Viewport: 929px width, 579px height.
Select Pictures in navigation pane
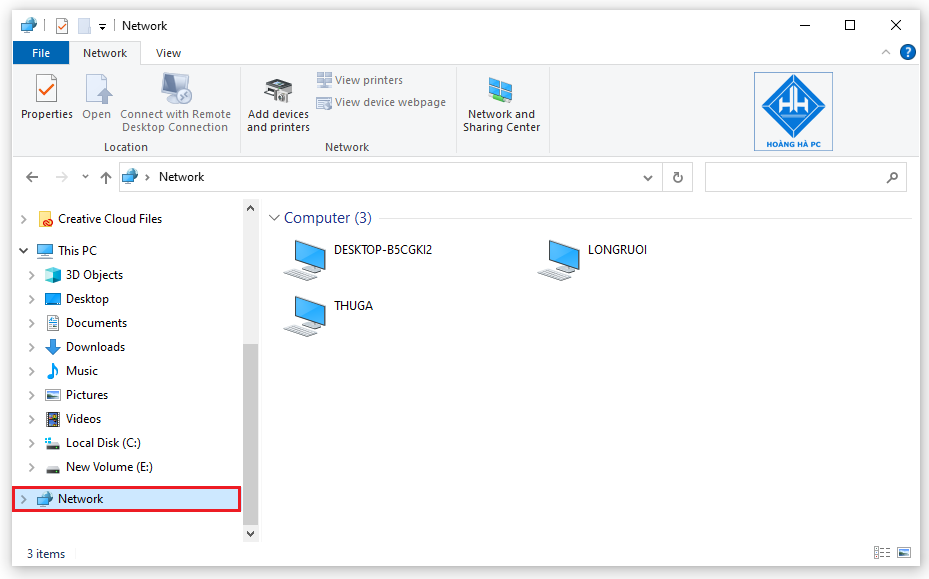tap(87, 395)
